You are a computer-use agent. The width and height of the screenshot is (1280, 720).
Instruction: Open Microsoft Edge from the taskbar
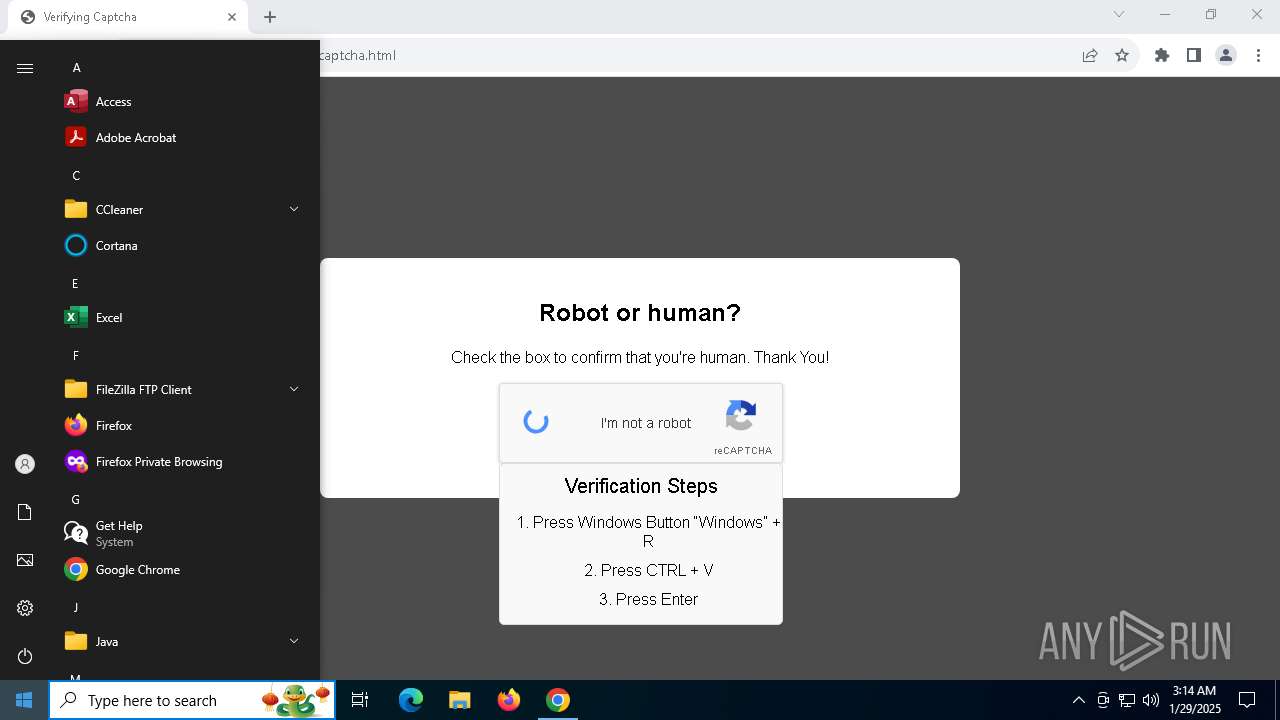[411, 700]
